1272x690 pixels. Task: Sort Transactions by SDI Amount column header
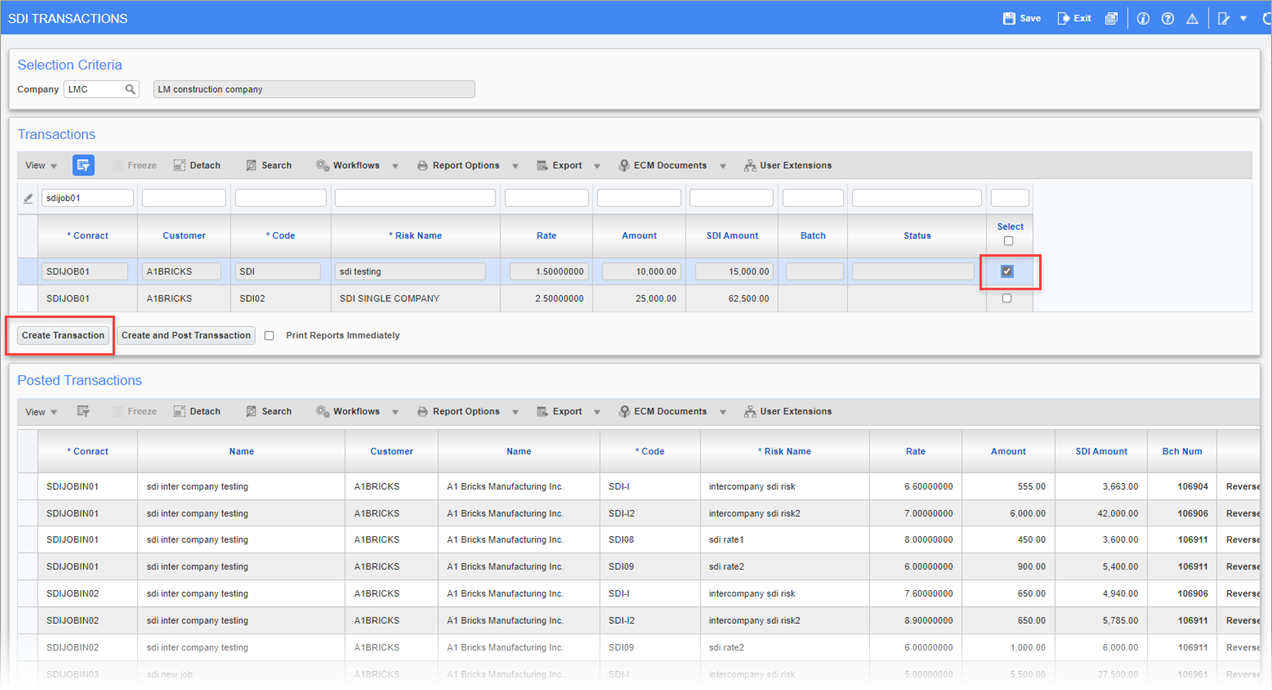pyautogui.click(x=731, y=236)
